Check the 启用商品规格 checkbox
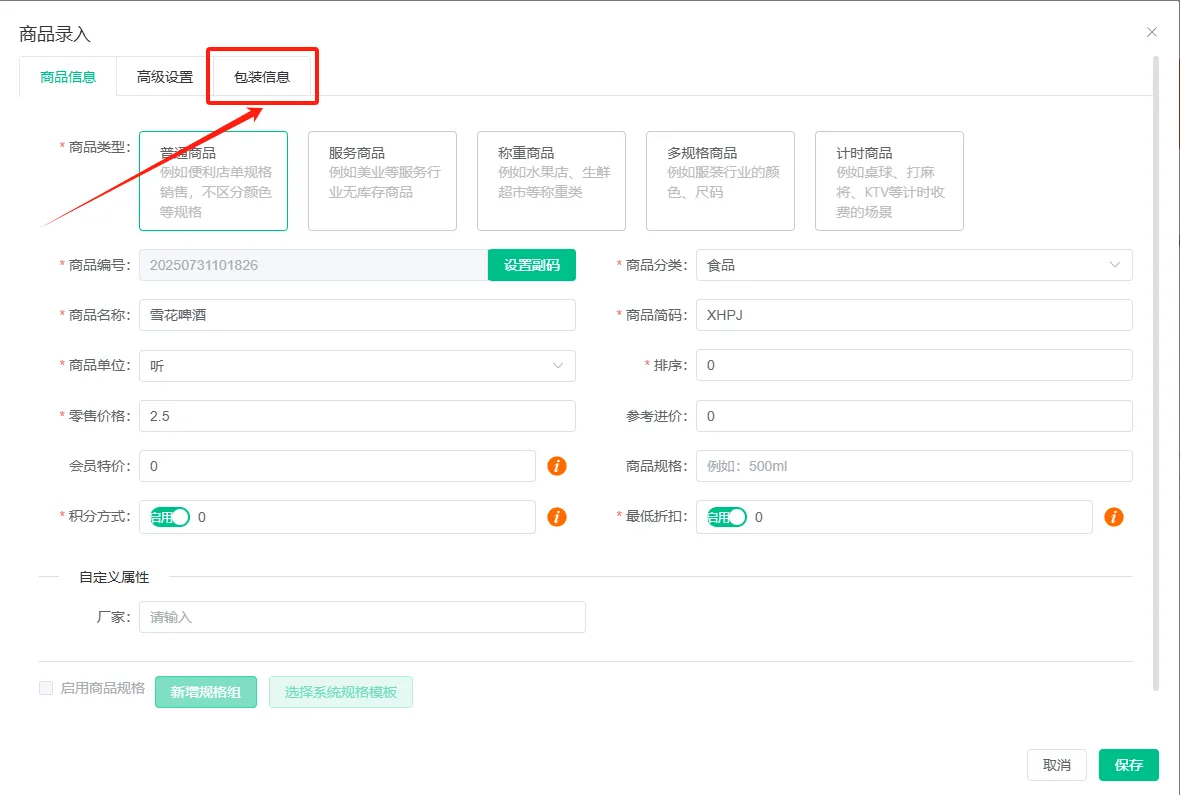The image size is (1180, 795). click(46, 688)
